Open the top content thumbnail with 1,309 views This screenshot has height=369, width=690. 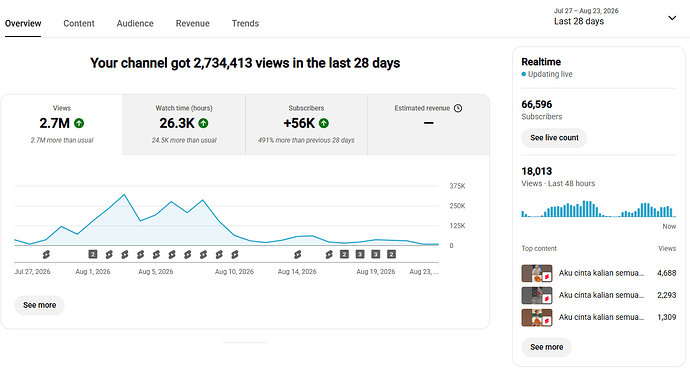coord(537,317)
